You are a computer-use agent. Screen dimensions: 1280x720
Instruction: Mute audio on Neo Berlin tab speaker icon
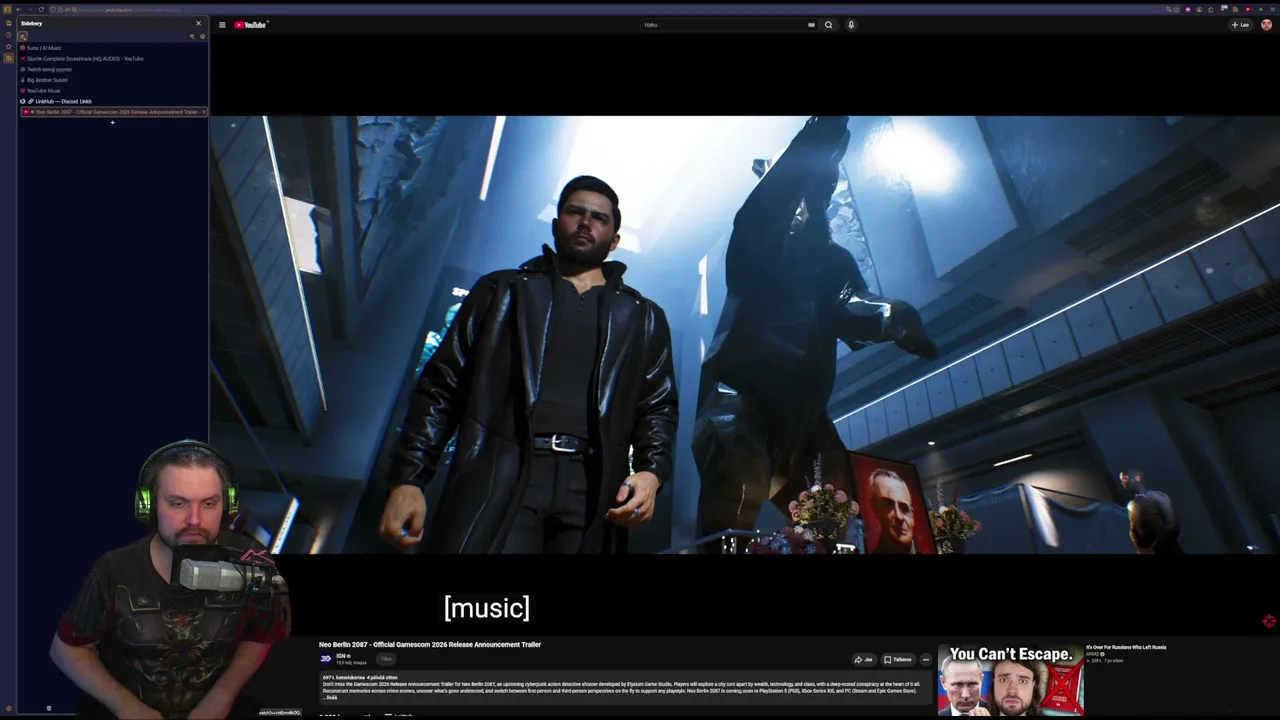click(32, 112)
